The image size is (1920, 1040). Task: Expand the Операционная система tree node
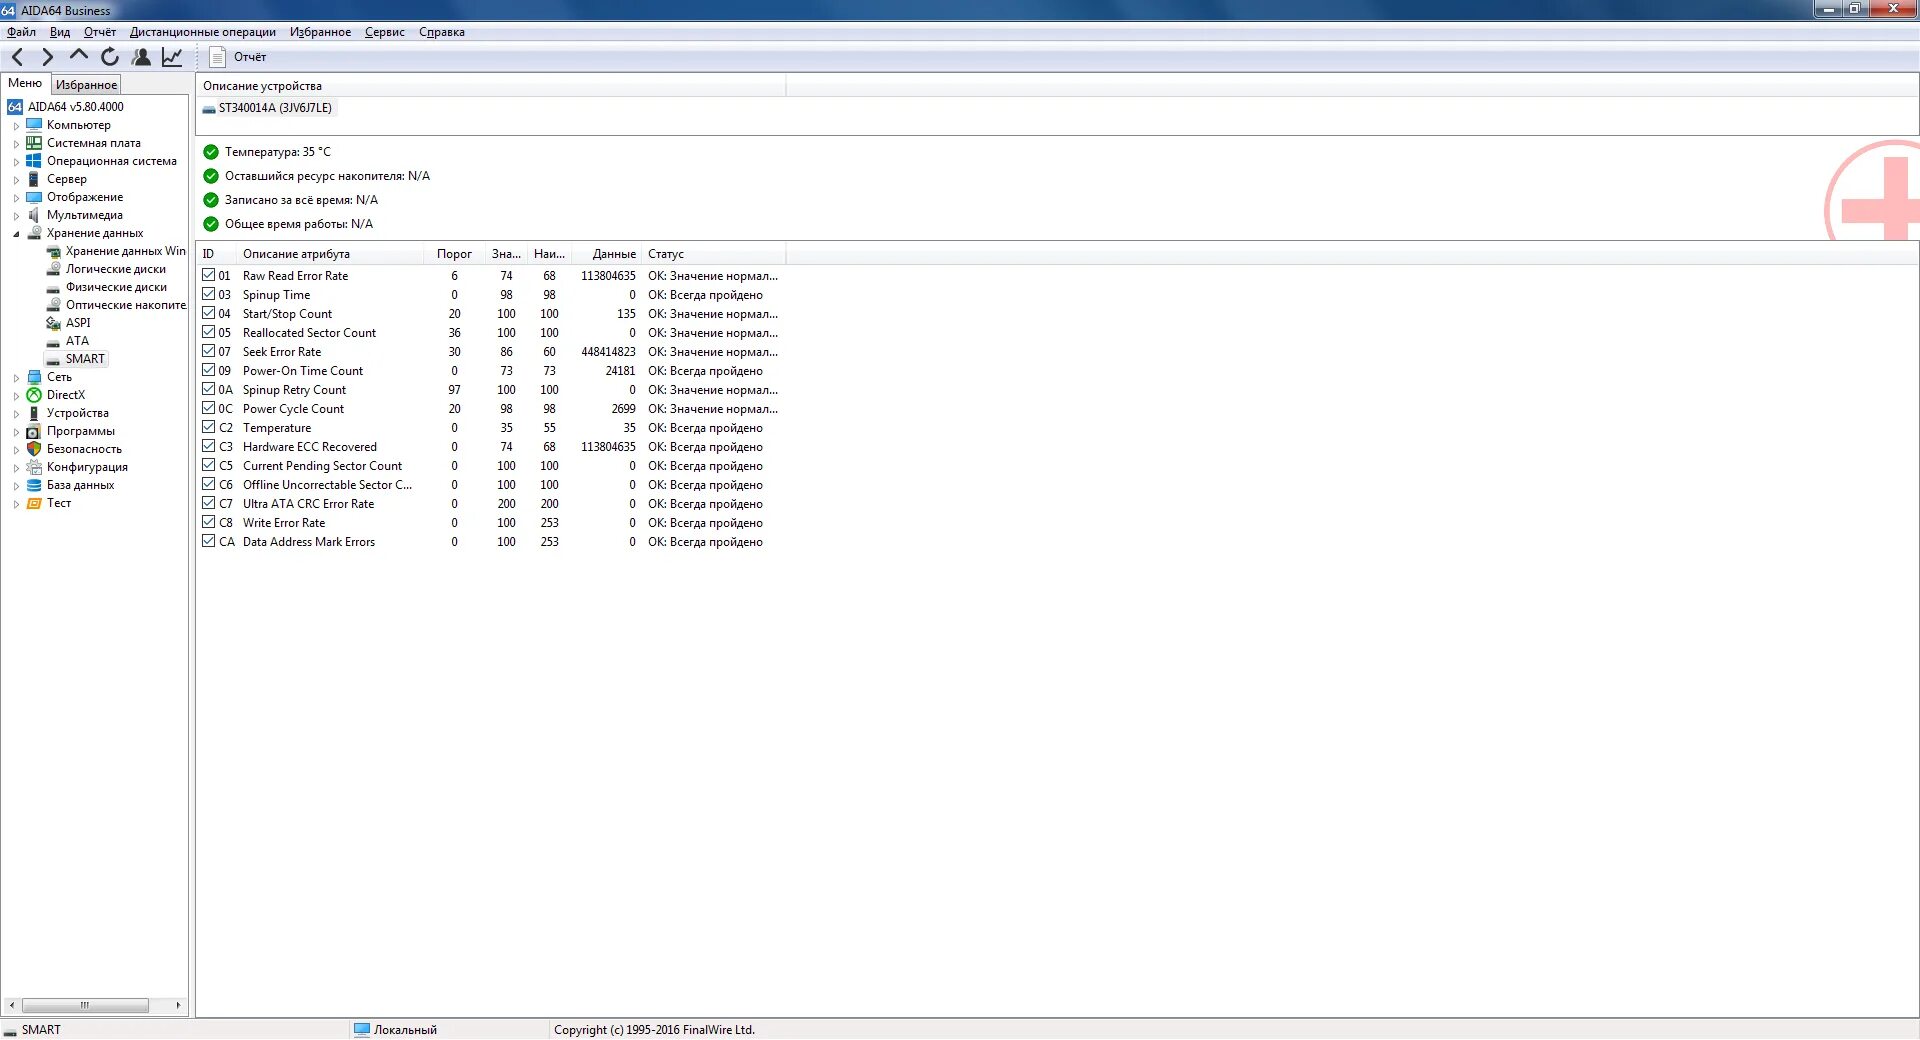(16, 162)
